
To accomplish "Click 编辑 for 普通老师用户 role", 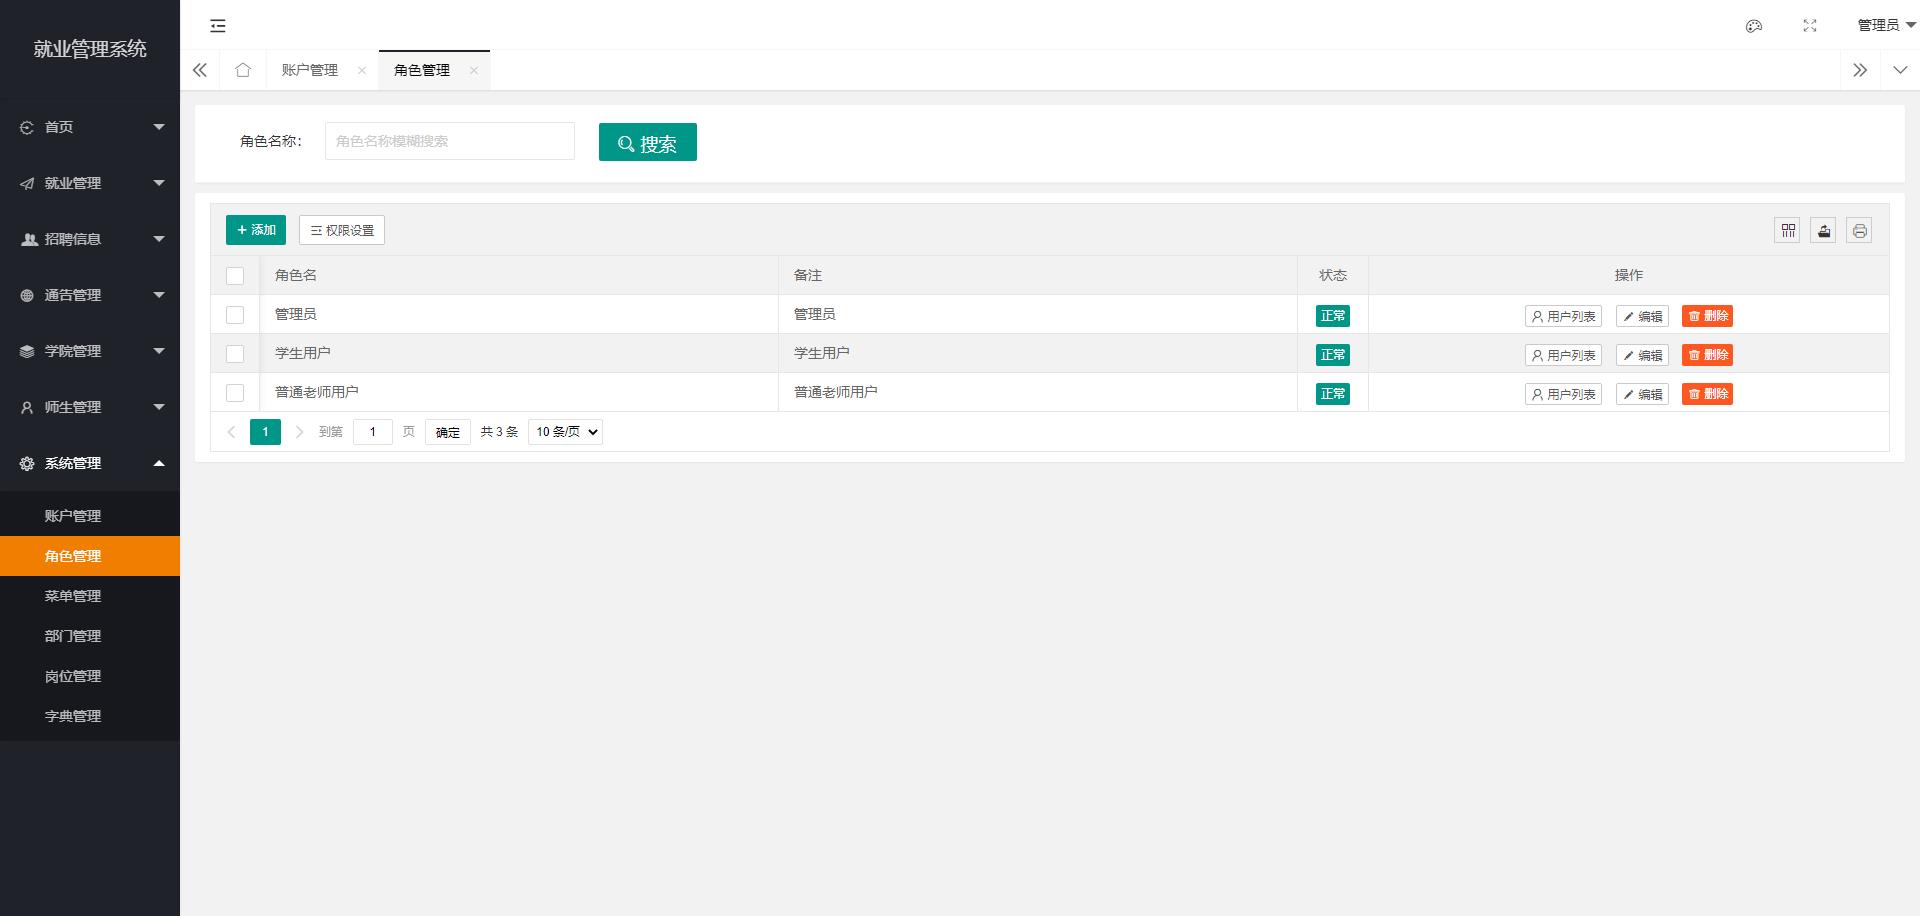I will [x=1642, y=394].
